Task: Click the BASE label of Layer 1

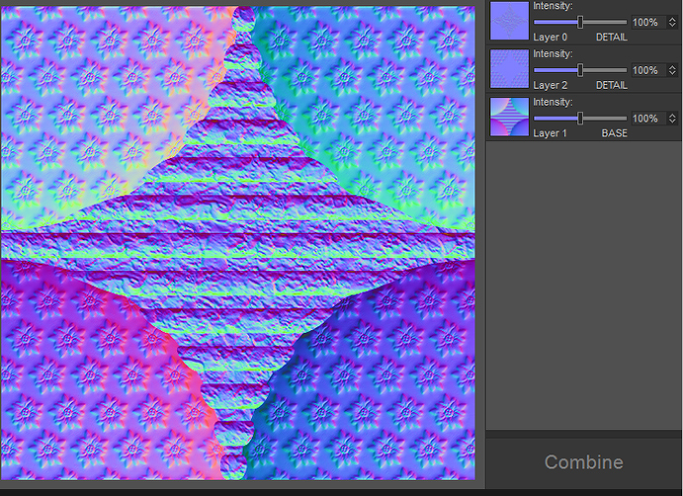Action: [614, 133]
